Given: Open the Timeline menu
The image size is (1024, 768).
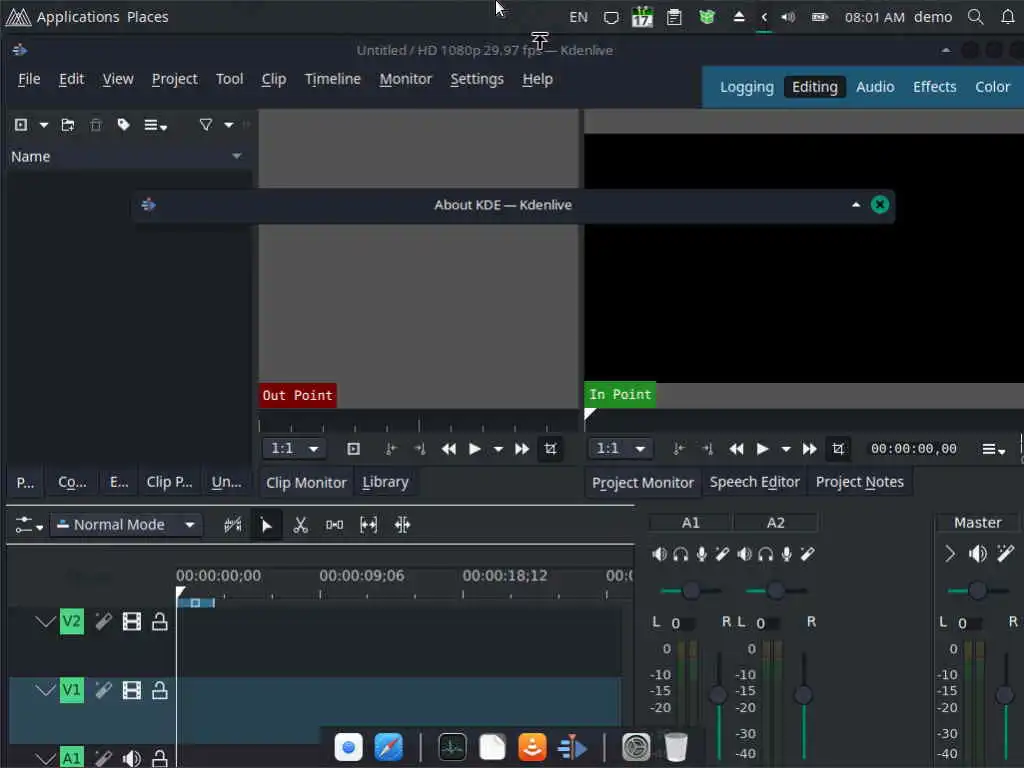Looking at the screenshot, I should pyautogui.click(x=332, y=79).
